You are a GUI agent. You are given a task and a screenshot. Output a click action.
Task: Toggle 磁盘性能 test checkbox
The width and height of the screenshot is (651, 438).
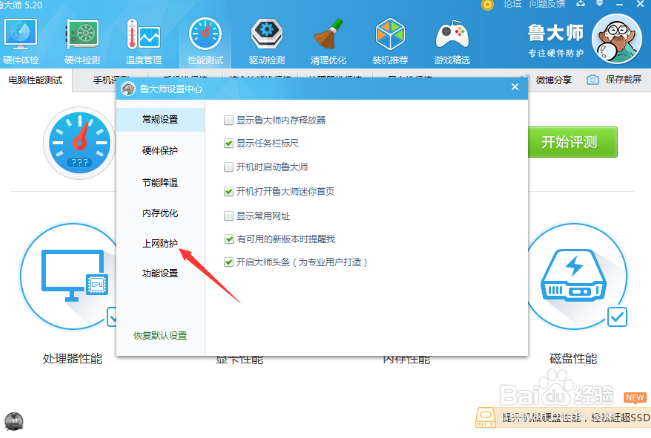tap(617, 317)
